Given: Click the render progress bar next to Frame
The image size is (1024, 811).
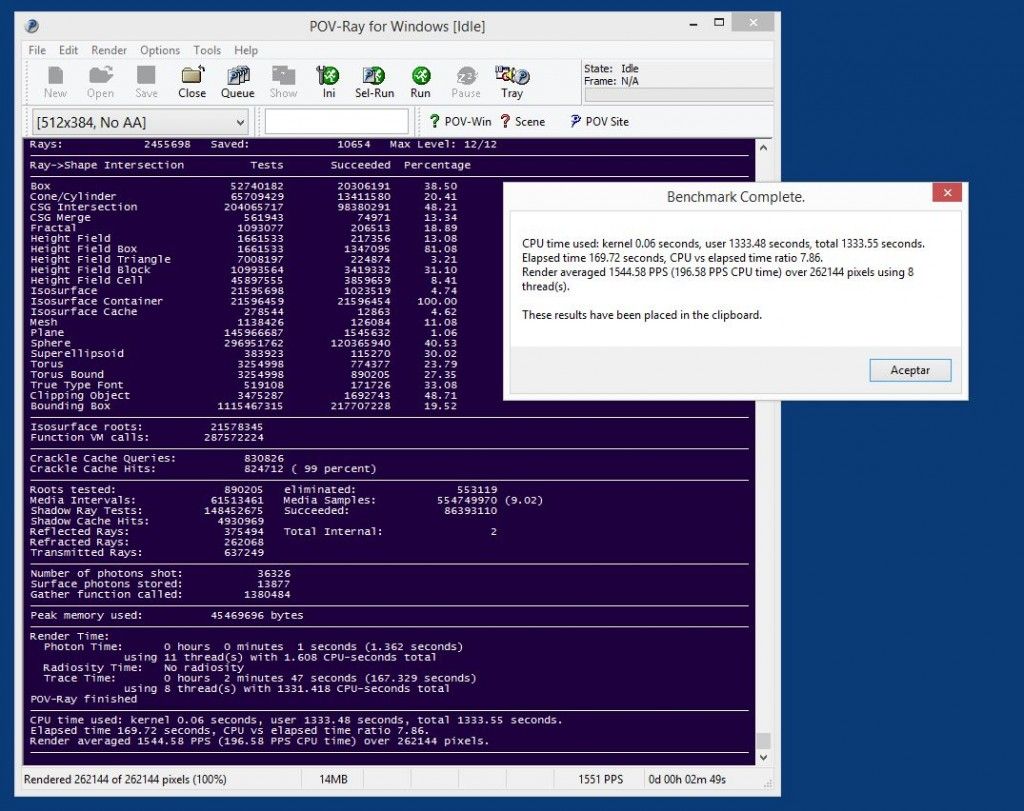Looking at the screenshot, I should click(679, 95).
